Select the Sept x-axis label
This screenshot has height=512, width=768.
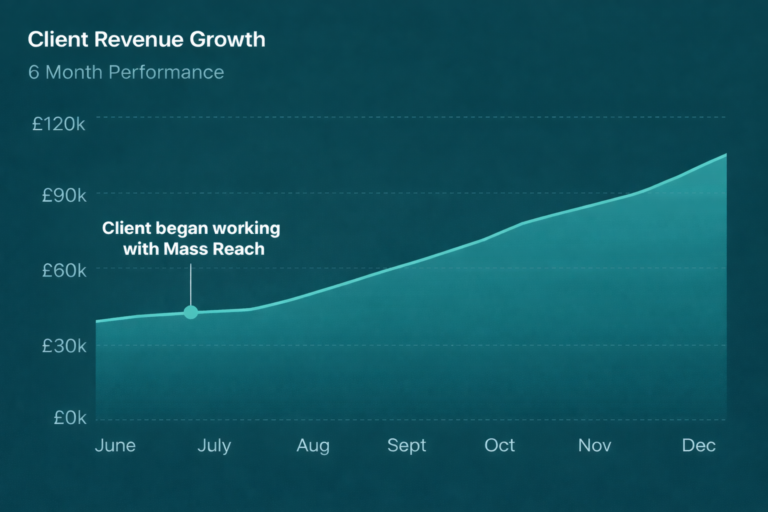click(407, 446)
